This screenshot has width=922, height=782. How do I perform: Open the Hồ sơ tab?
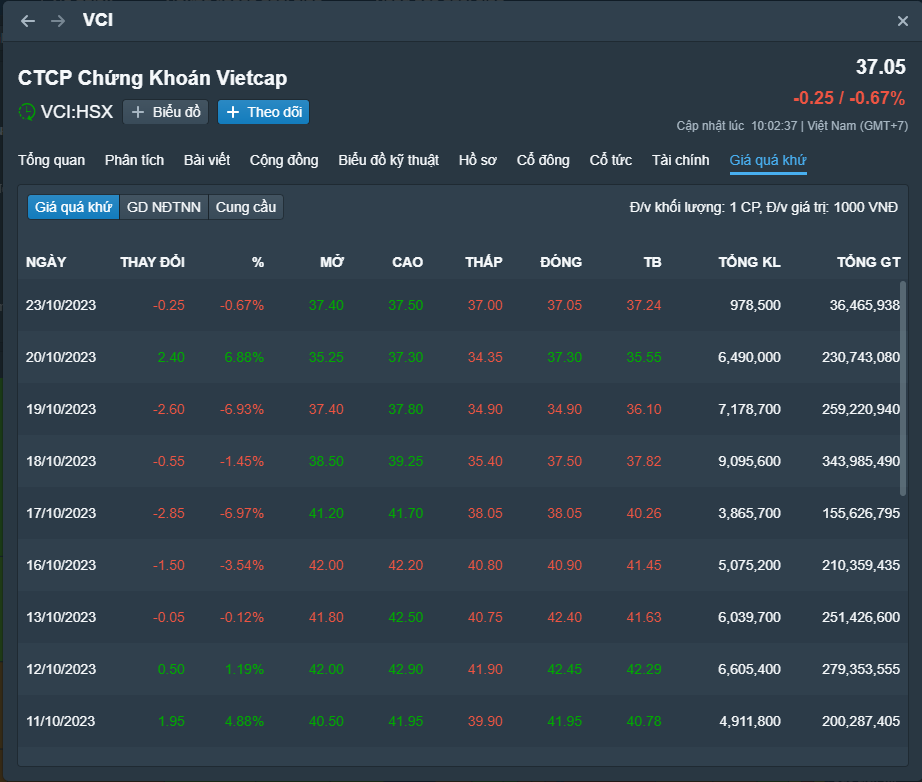coord(477,160)
